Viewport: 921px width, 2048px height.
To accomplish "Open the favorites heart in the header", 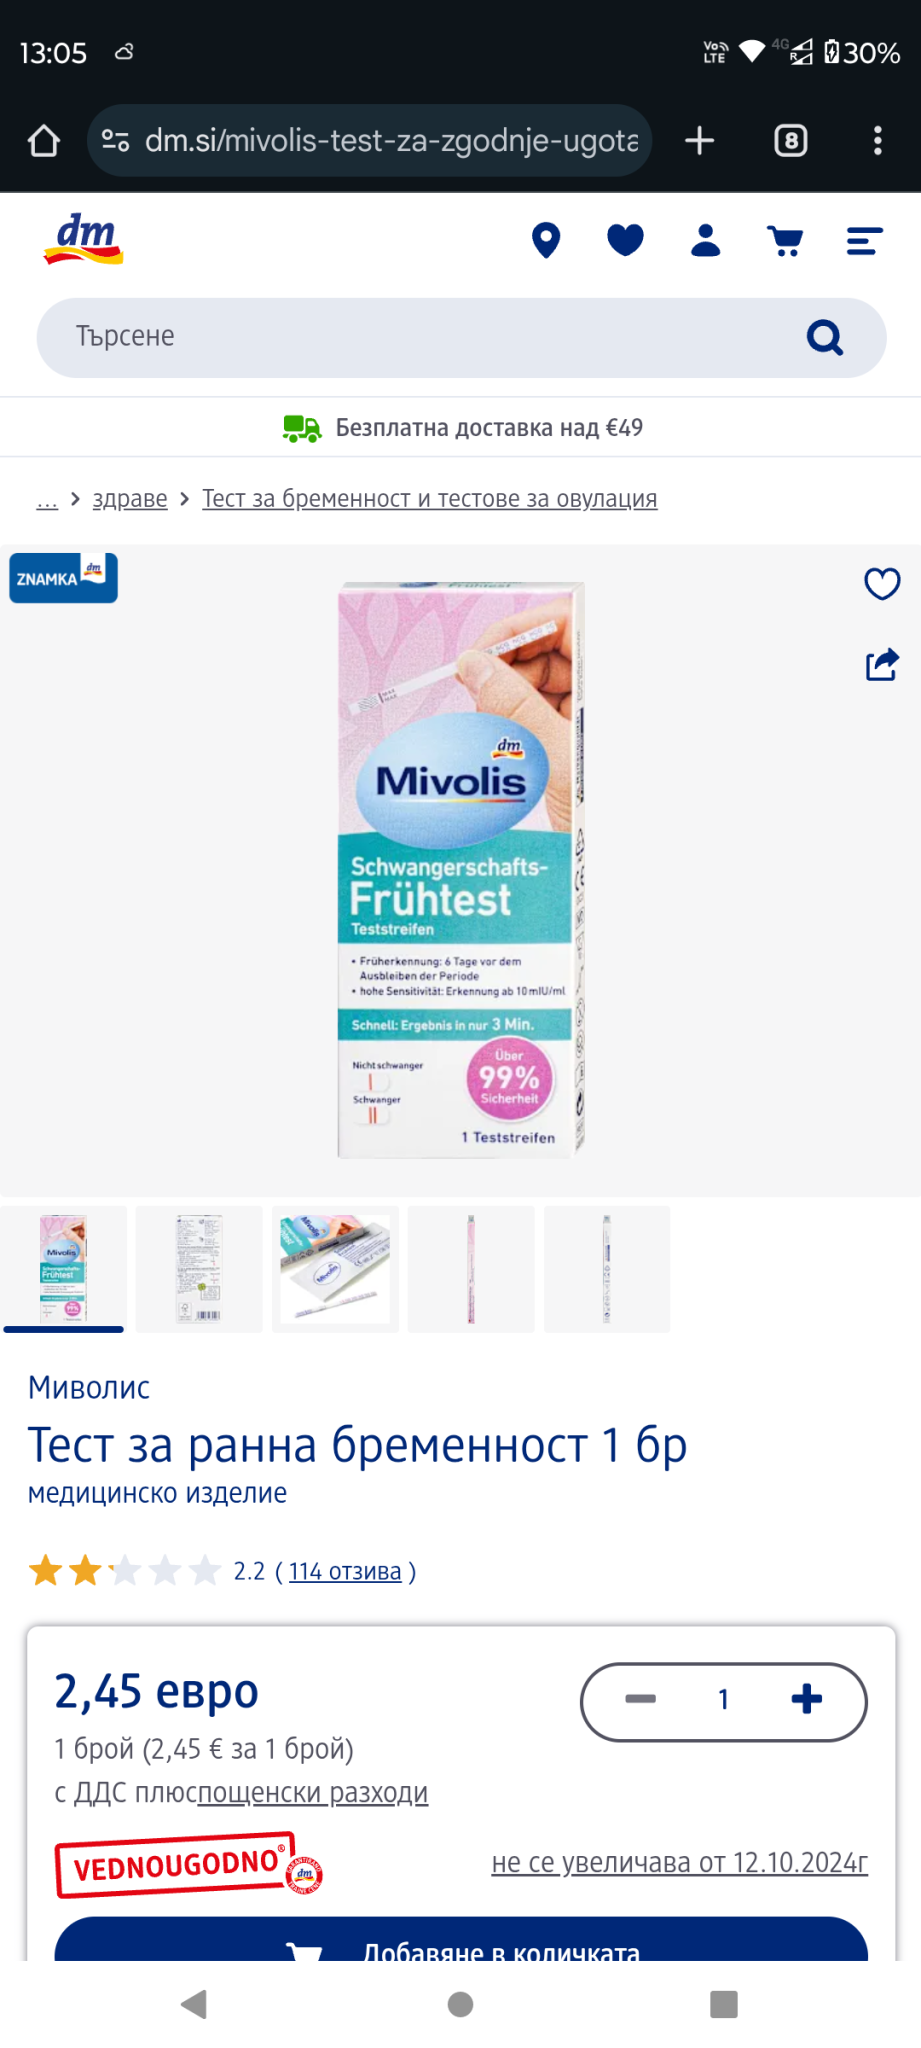I will pyautogui.click(x=626, y=240).
